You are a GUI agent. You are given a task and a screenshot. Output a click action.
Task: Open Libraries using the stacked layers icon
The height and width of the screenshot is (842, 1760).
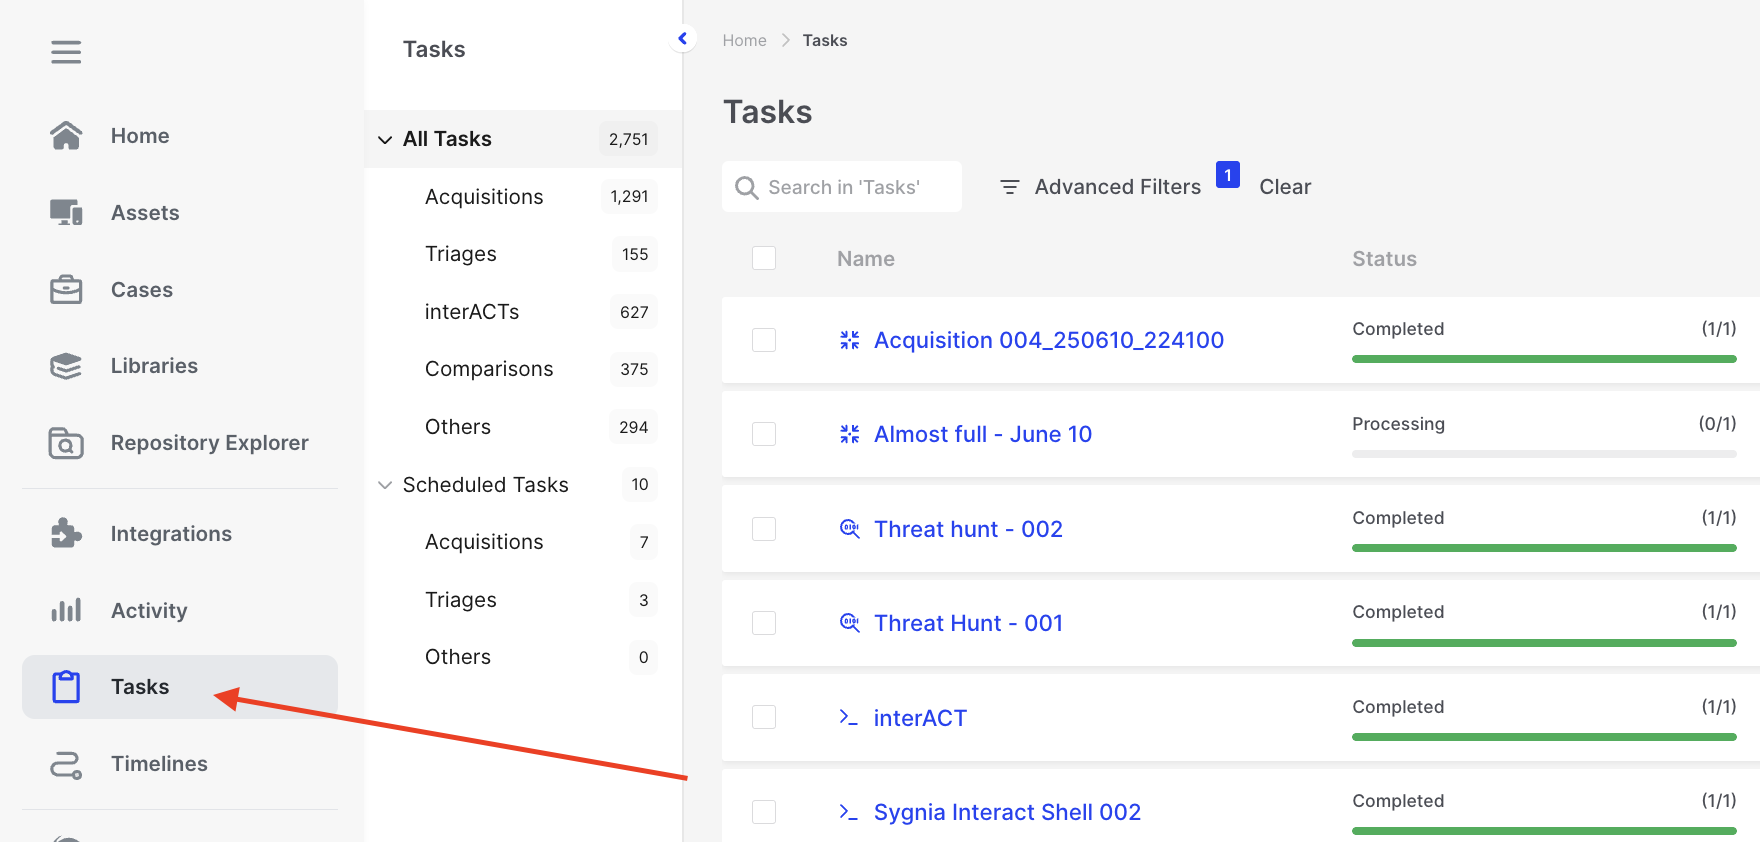click(x=66, y=366)
